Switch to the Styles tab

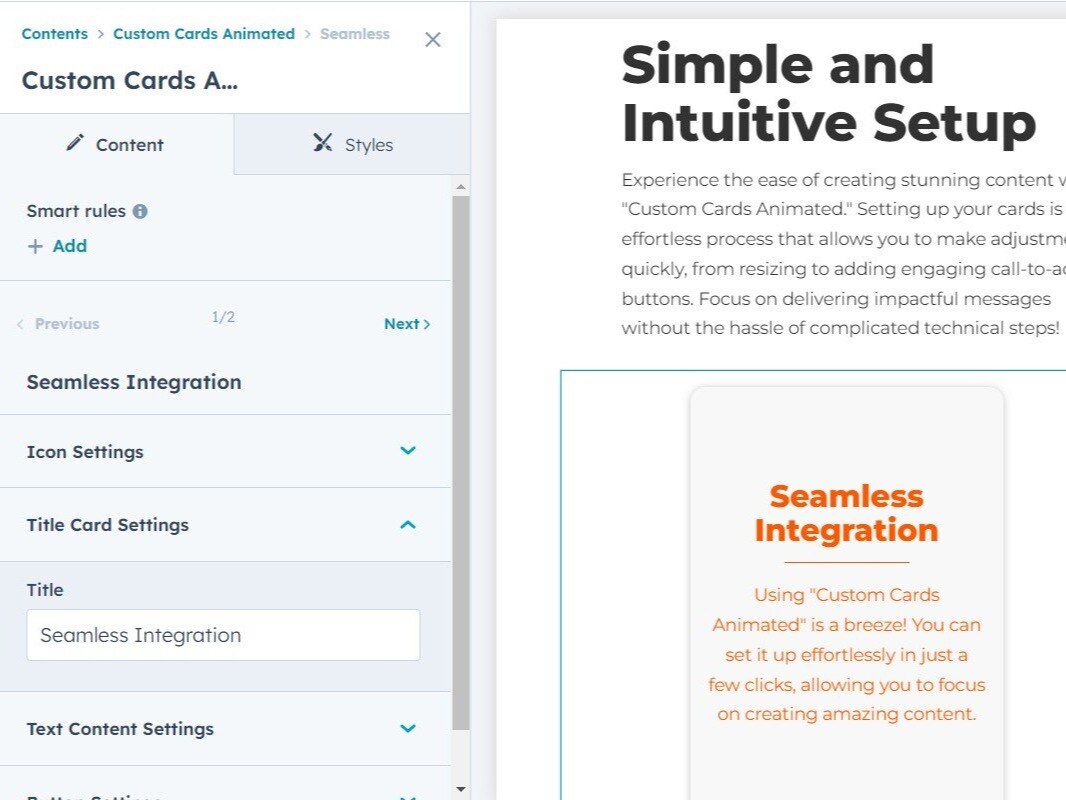click(352, 143)
